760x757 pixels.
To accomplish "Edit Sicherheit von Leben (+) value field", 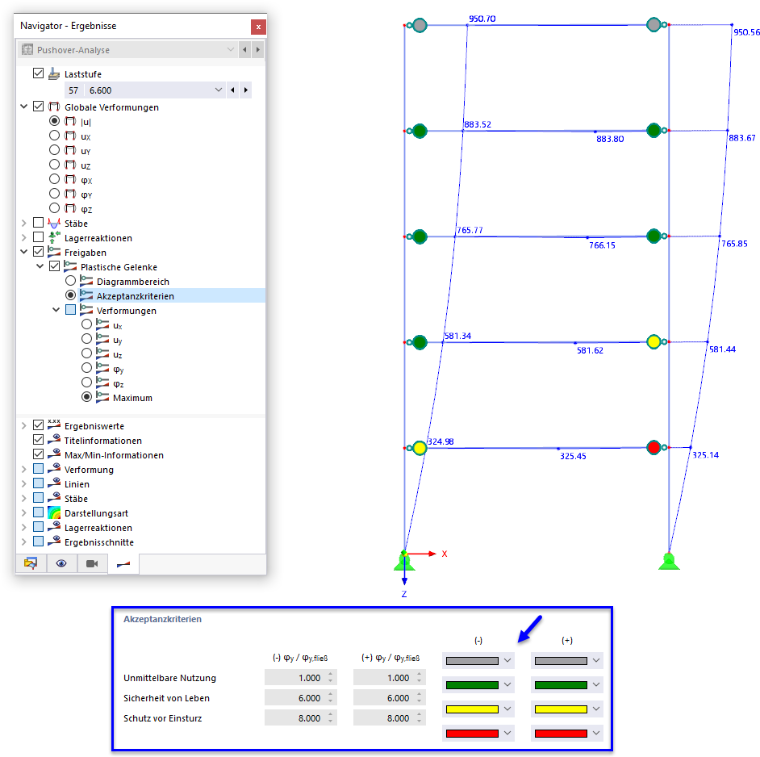I will (389, 698).
